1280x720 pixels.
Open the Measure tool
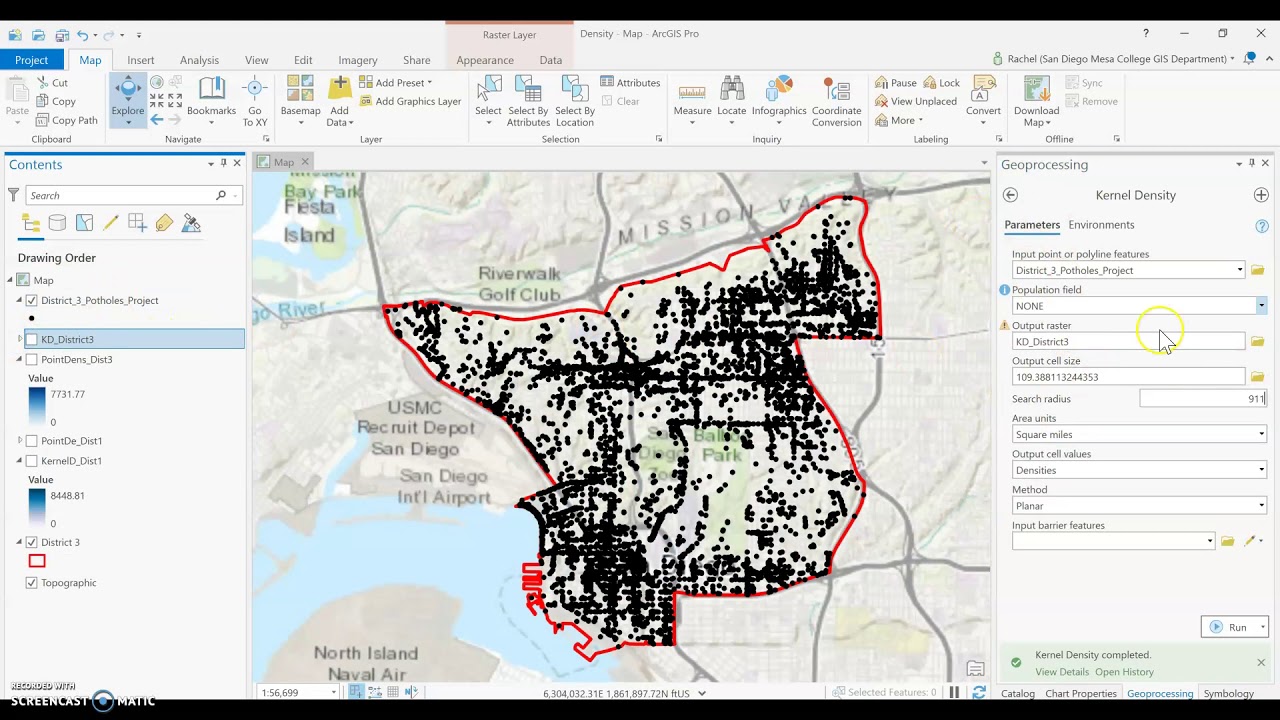coord(692,100)
